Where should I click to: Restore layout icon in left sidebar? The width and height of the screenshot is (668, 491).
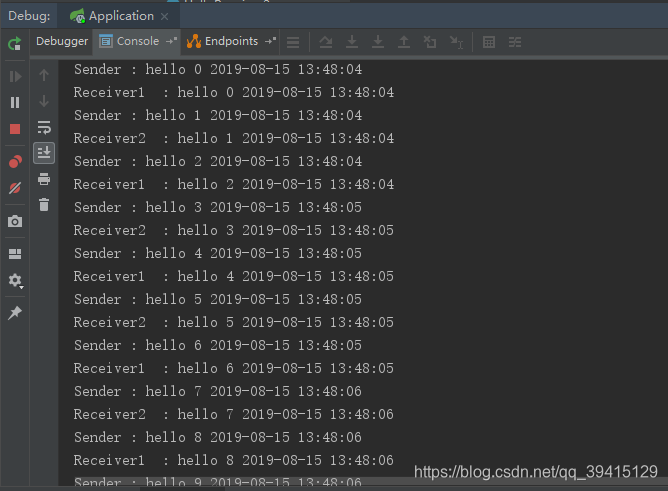coord(15,254)
